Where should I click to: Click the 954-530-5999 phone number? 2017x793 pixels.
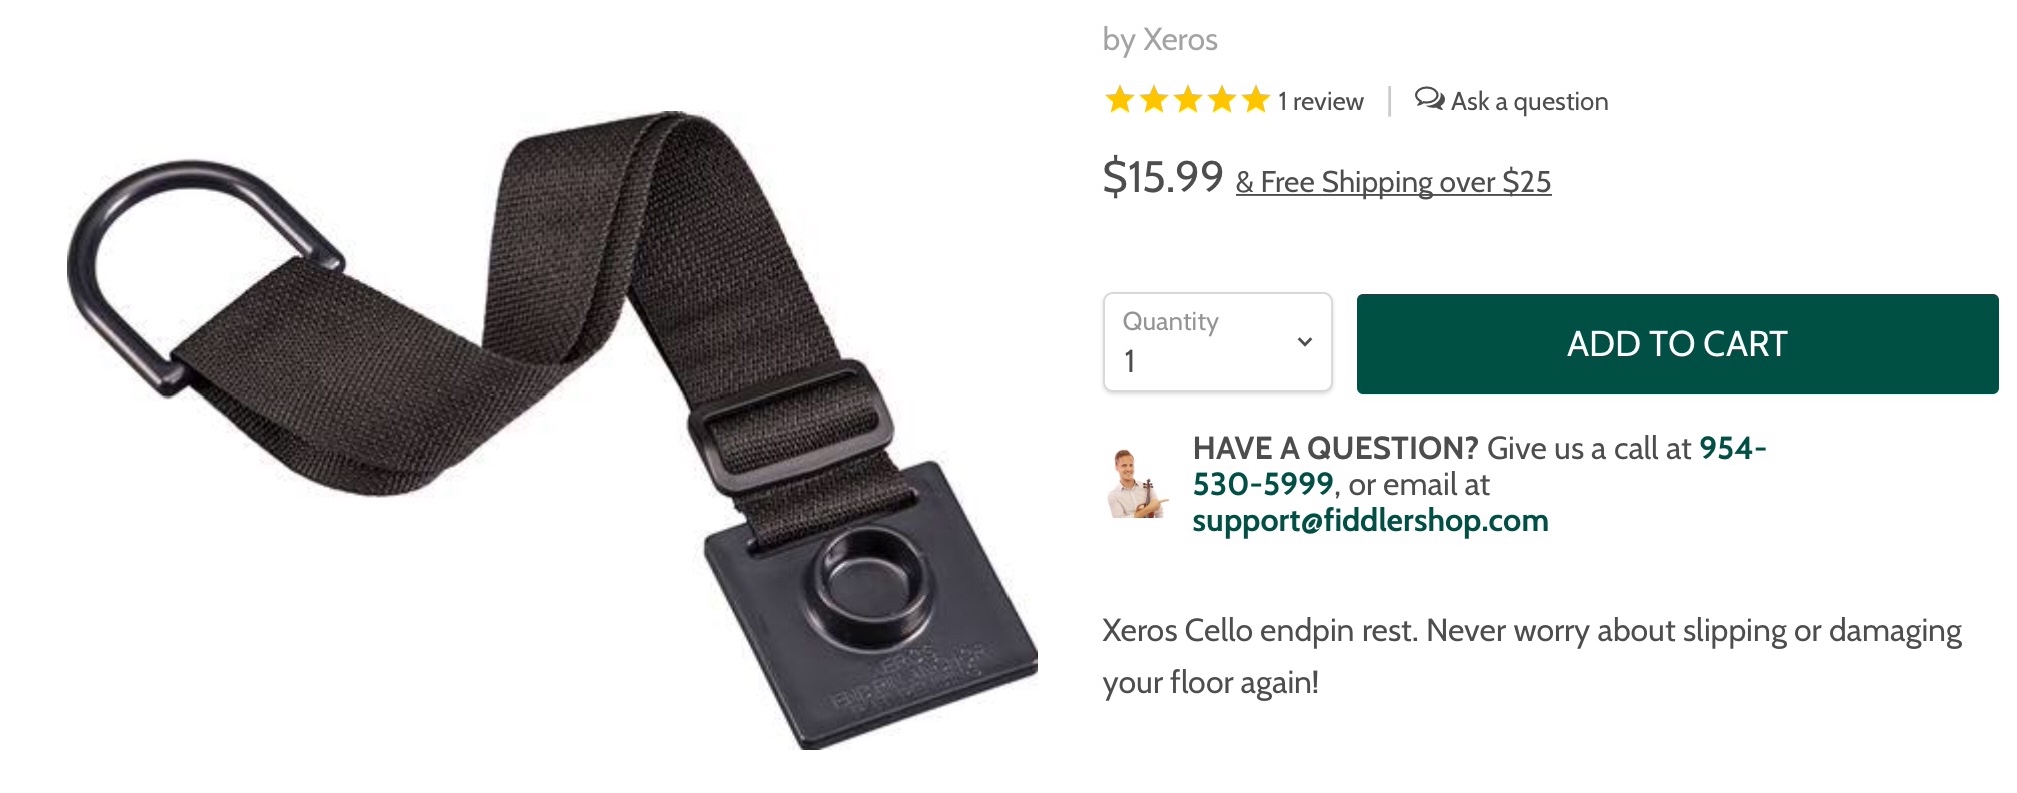pyautogui.click(x=1479, y=466)
